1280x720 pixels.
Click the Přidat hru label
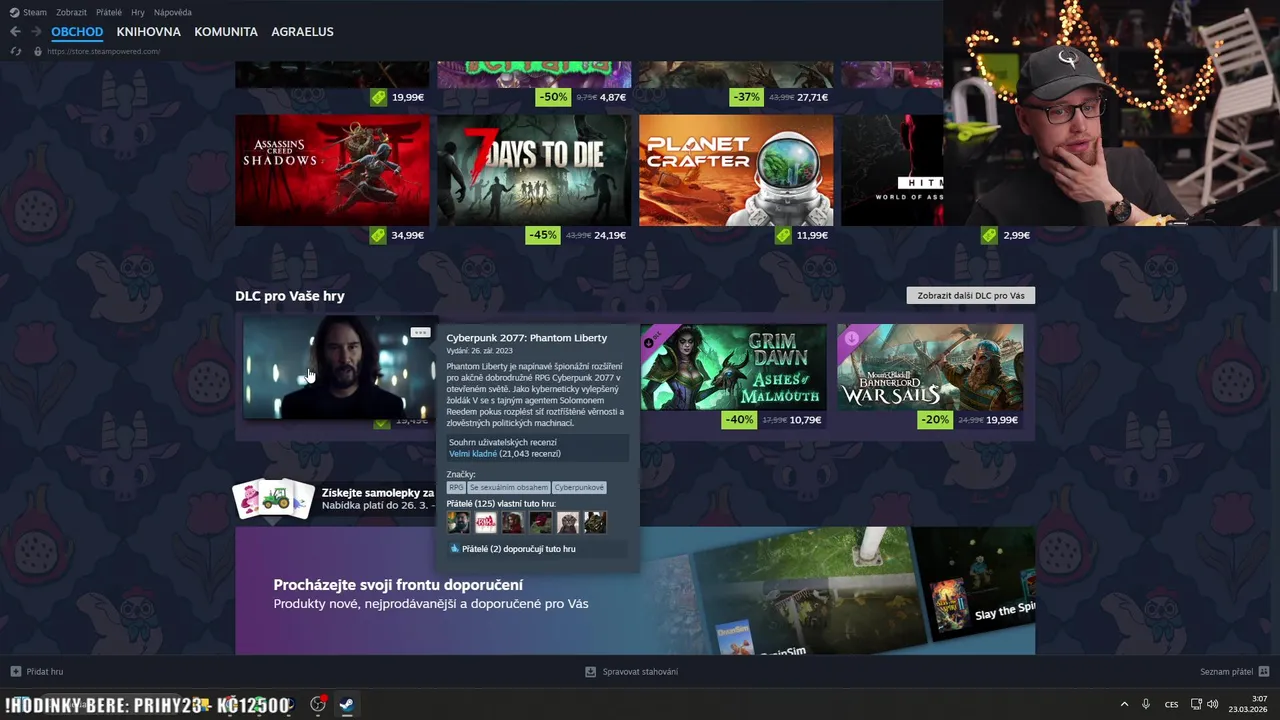[x=45, y=672]
